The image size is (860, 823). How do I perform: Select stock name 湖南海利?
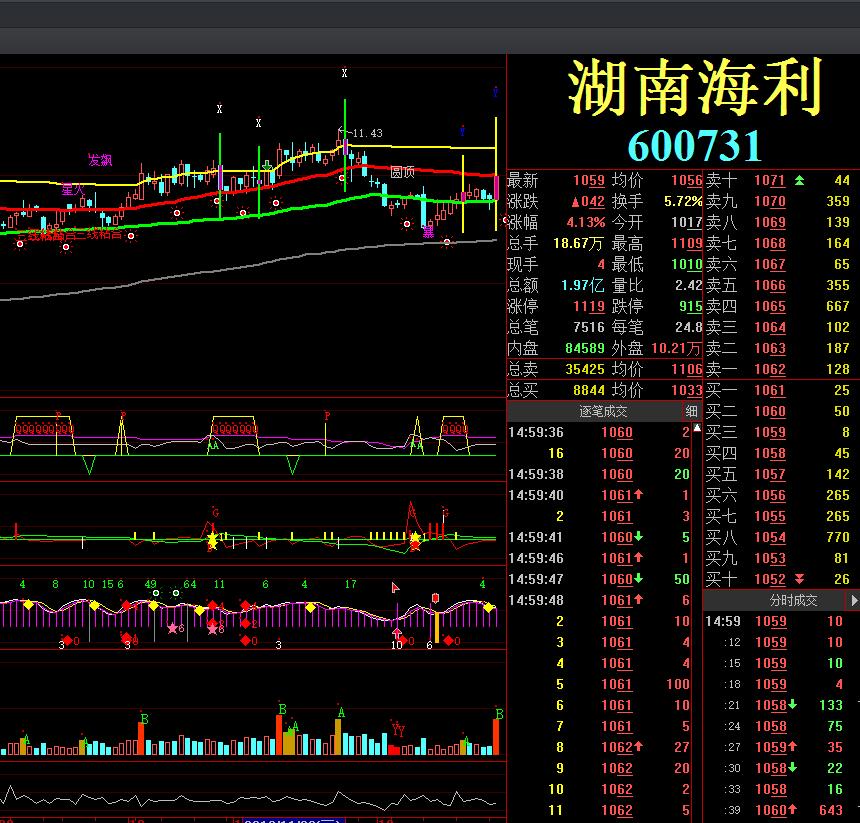point(695,87)
